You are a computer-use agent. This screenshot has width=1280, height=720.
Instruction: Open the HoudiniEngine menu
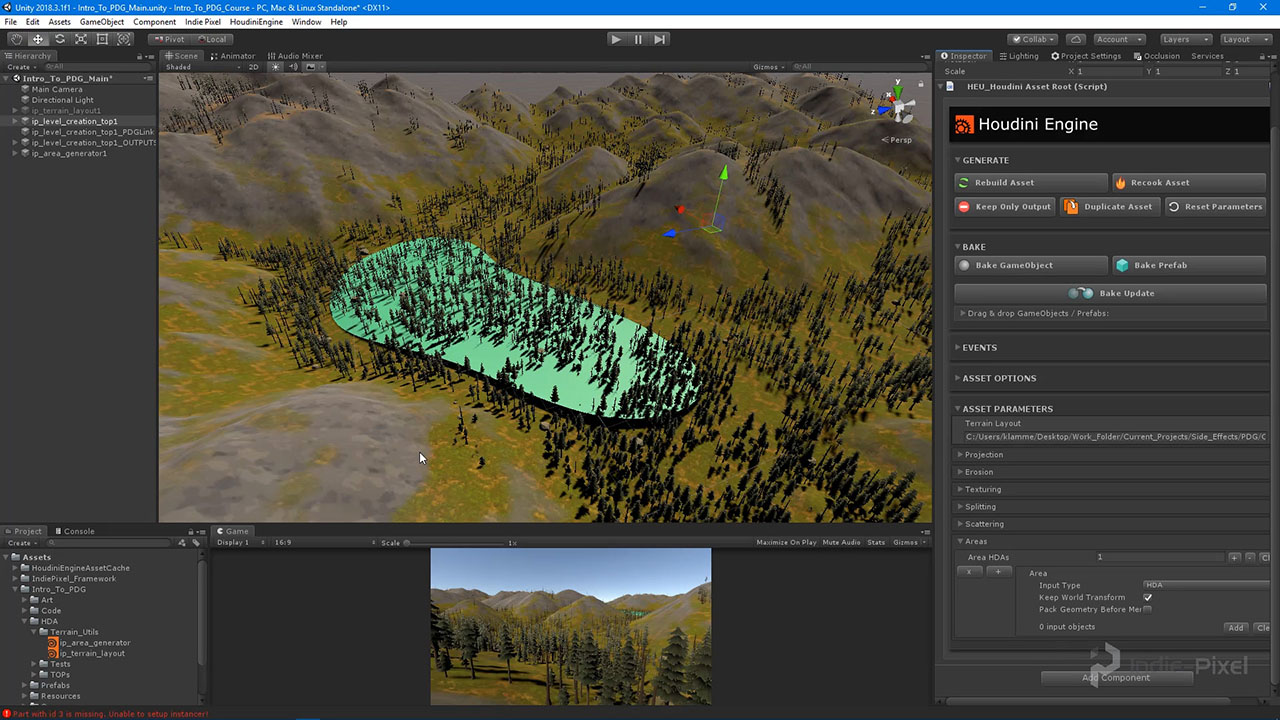click(256, 21)
